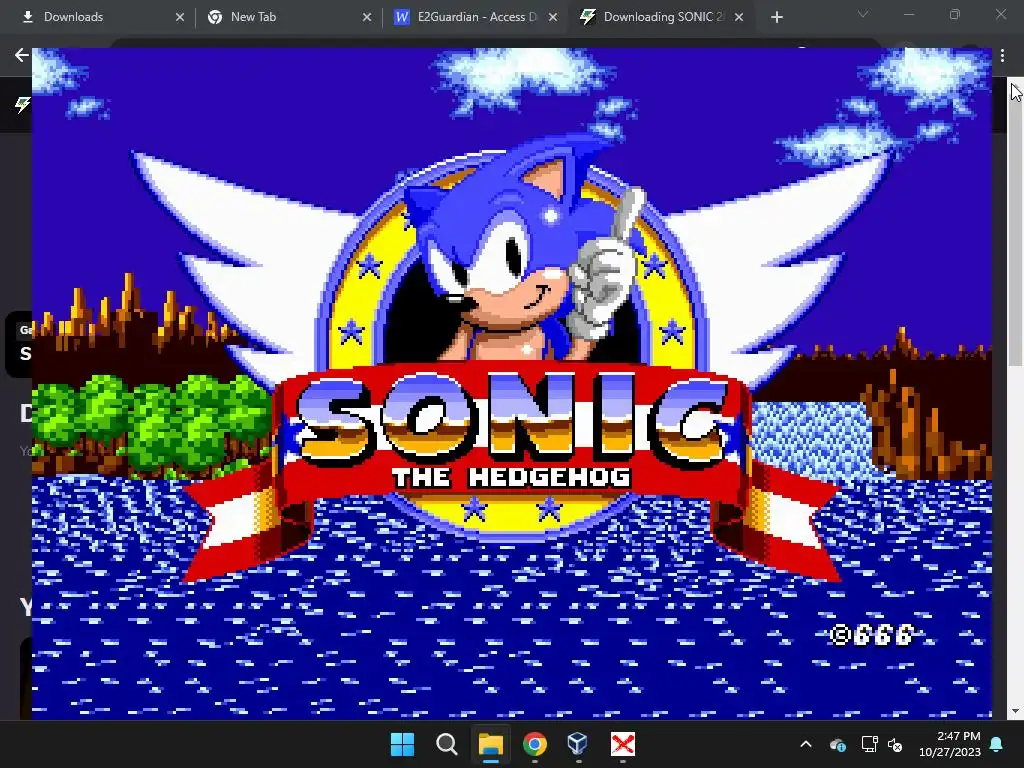Click the page vertical scrollbar thumb
This screenshot has height=768, width=1024.
click(1016, 222)
